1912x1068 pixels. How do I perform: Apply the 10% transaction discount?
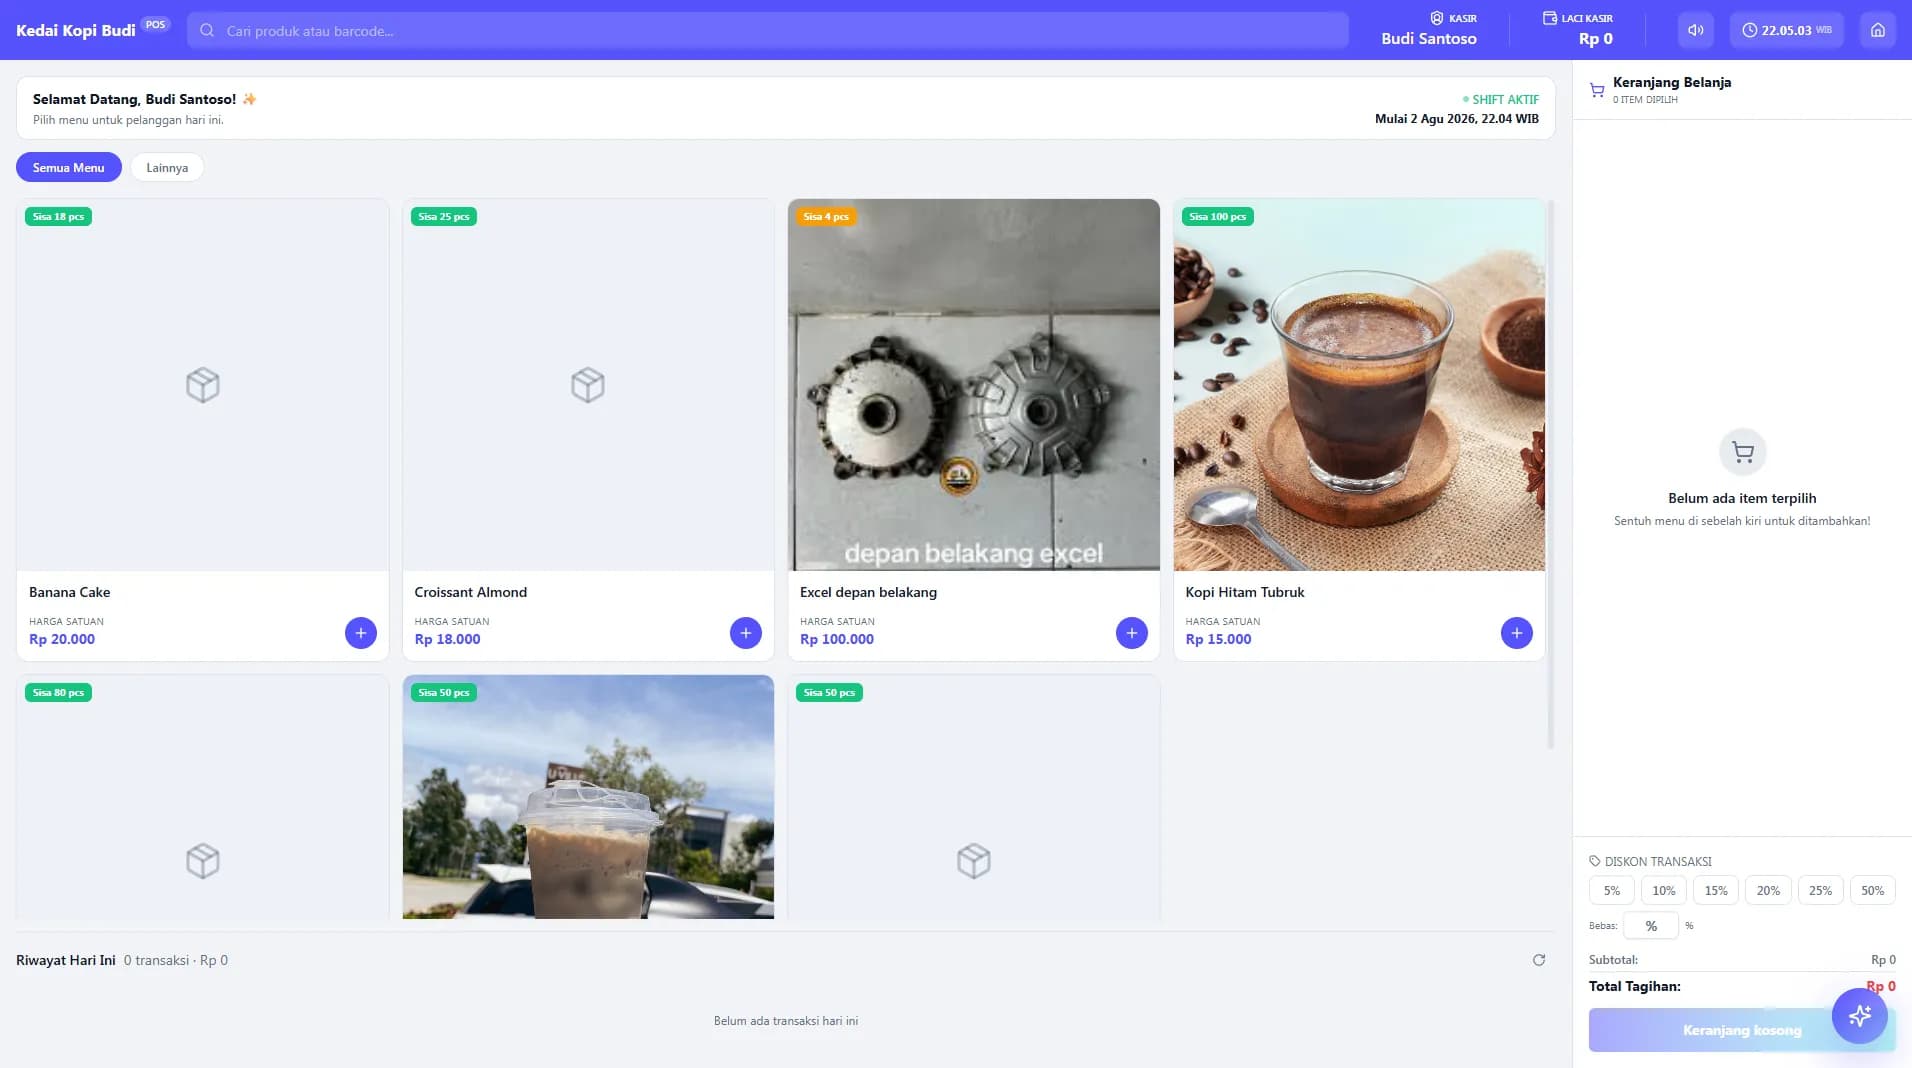[x=1664, y=890]
